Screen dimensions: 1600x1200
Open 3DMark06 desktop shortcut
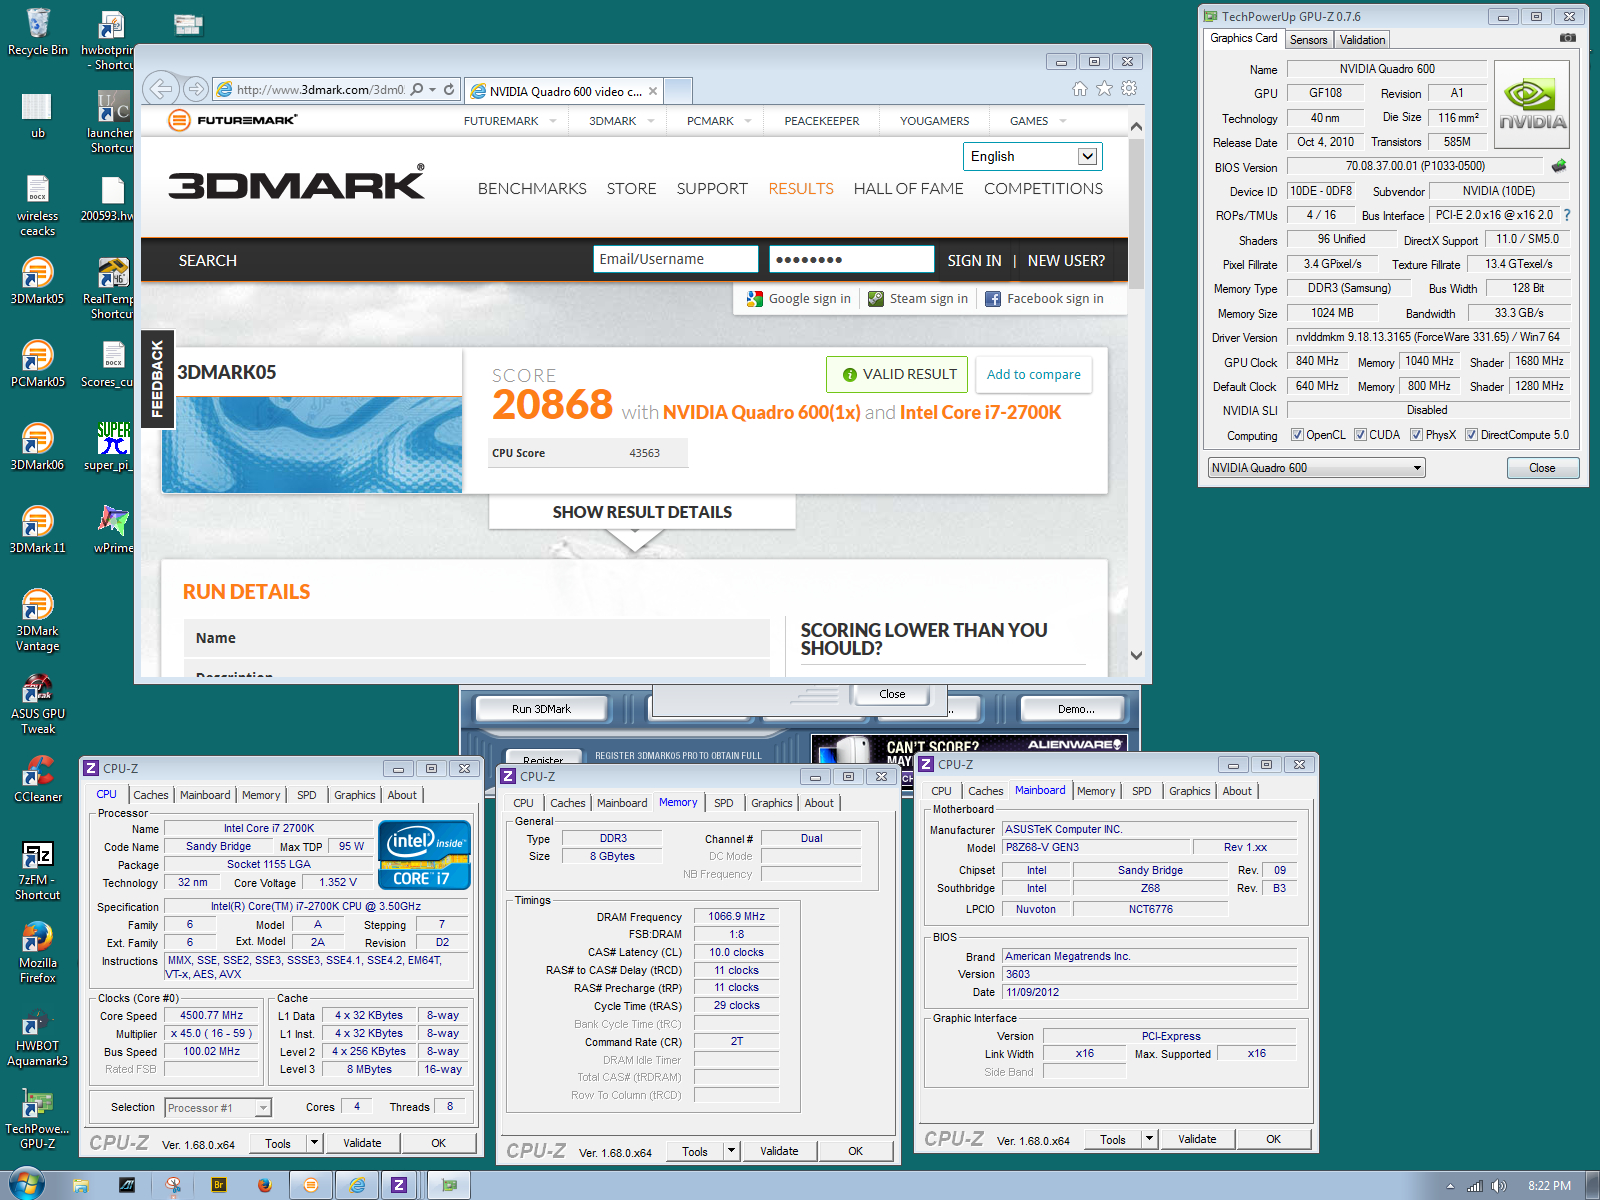37,447
